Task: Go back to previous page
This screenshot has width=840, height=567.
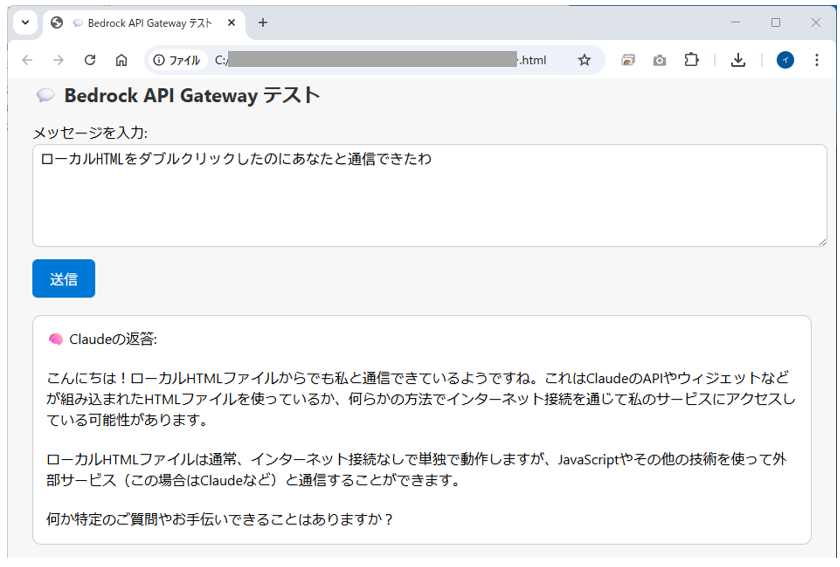Action: tap(27, 60)
